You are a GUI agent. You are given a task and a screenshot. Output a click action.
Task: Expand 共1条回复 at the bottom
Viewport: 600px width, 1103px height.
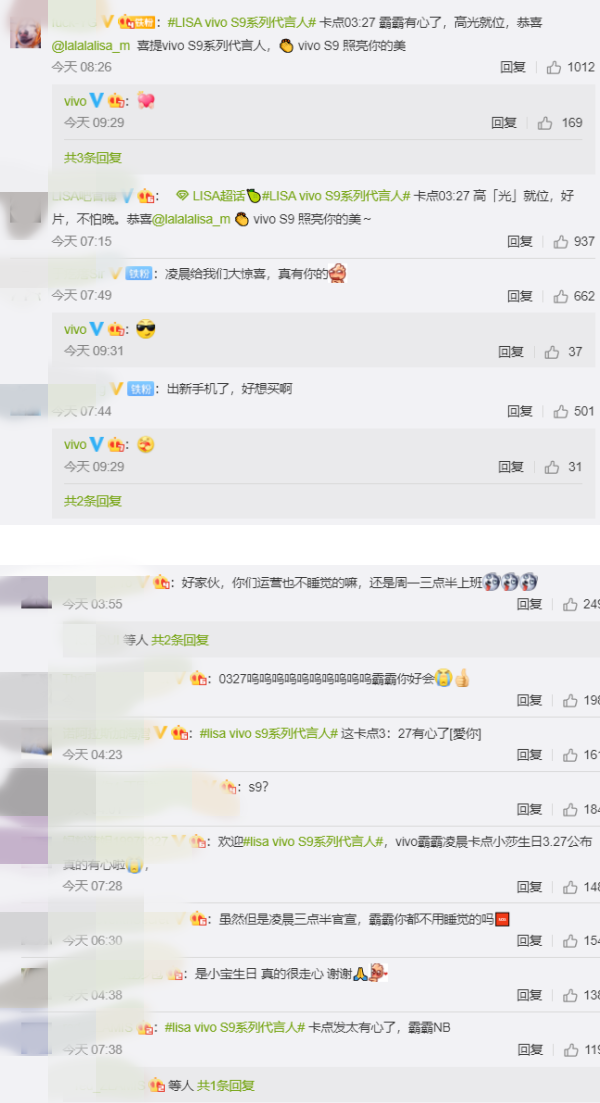point(225,1085)
